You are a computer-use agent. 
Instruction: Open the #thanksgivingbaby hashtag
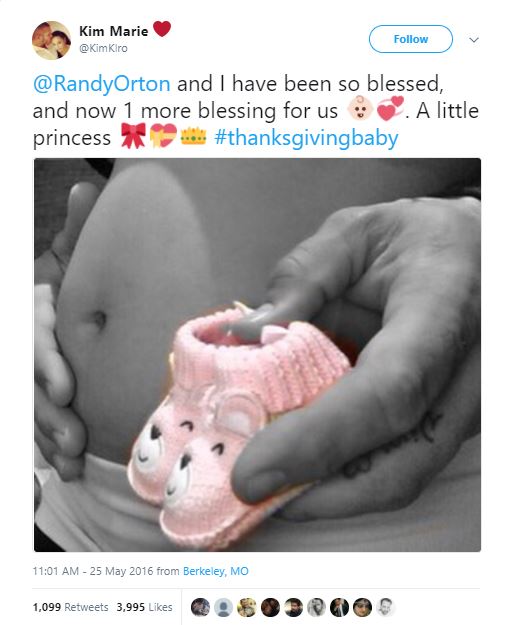point(306,138)
